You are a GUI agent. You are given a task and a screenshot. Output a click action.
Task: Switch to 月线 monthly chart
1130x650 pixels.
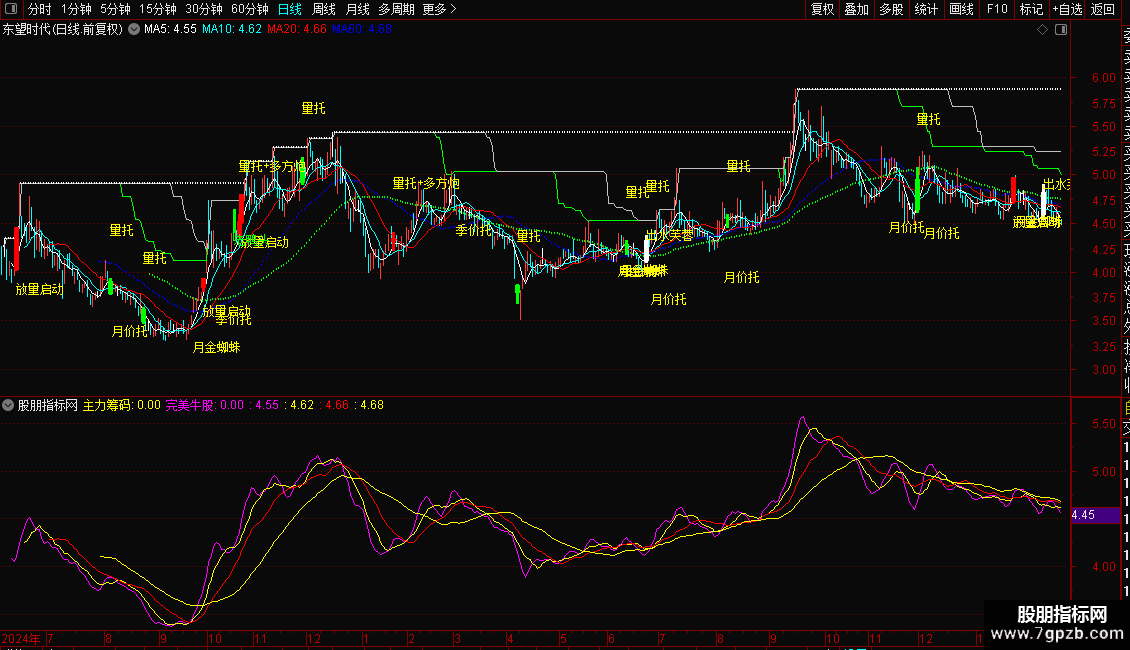point(357,9)
